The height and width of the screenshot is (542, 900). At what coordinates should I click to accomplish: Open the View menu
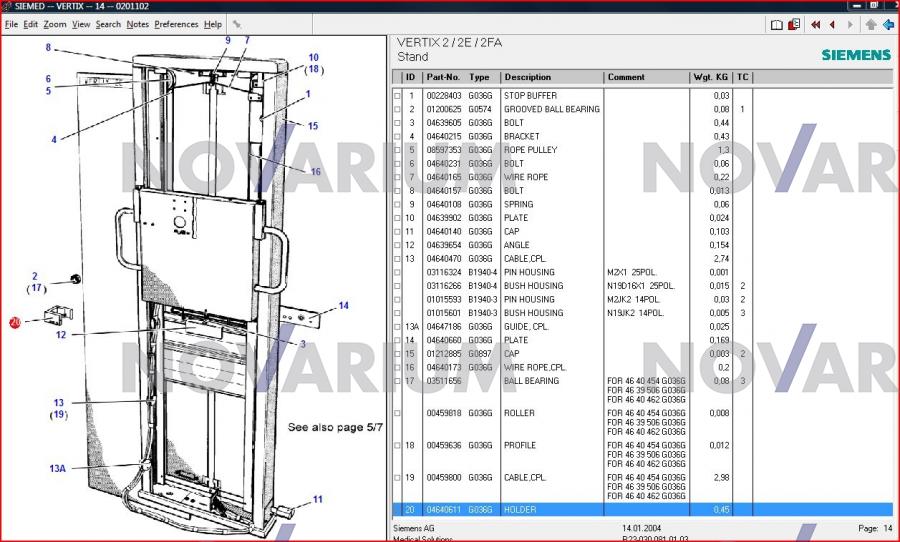tap(81, 24)
